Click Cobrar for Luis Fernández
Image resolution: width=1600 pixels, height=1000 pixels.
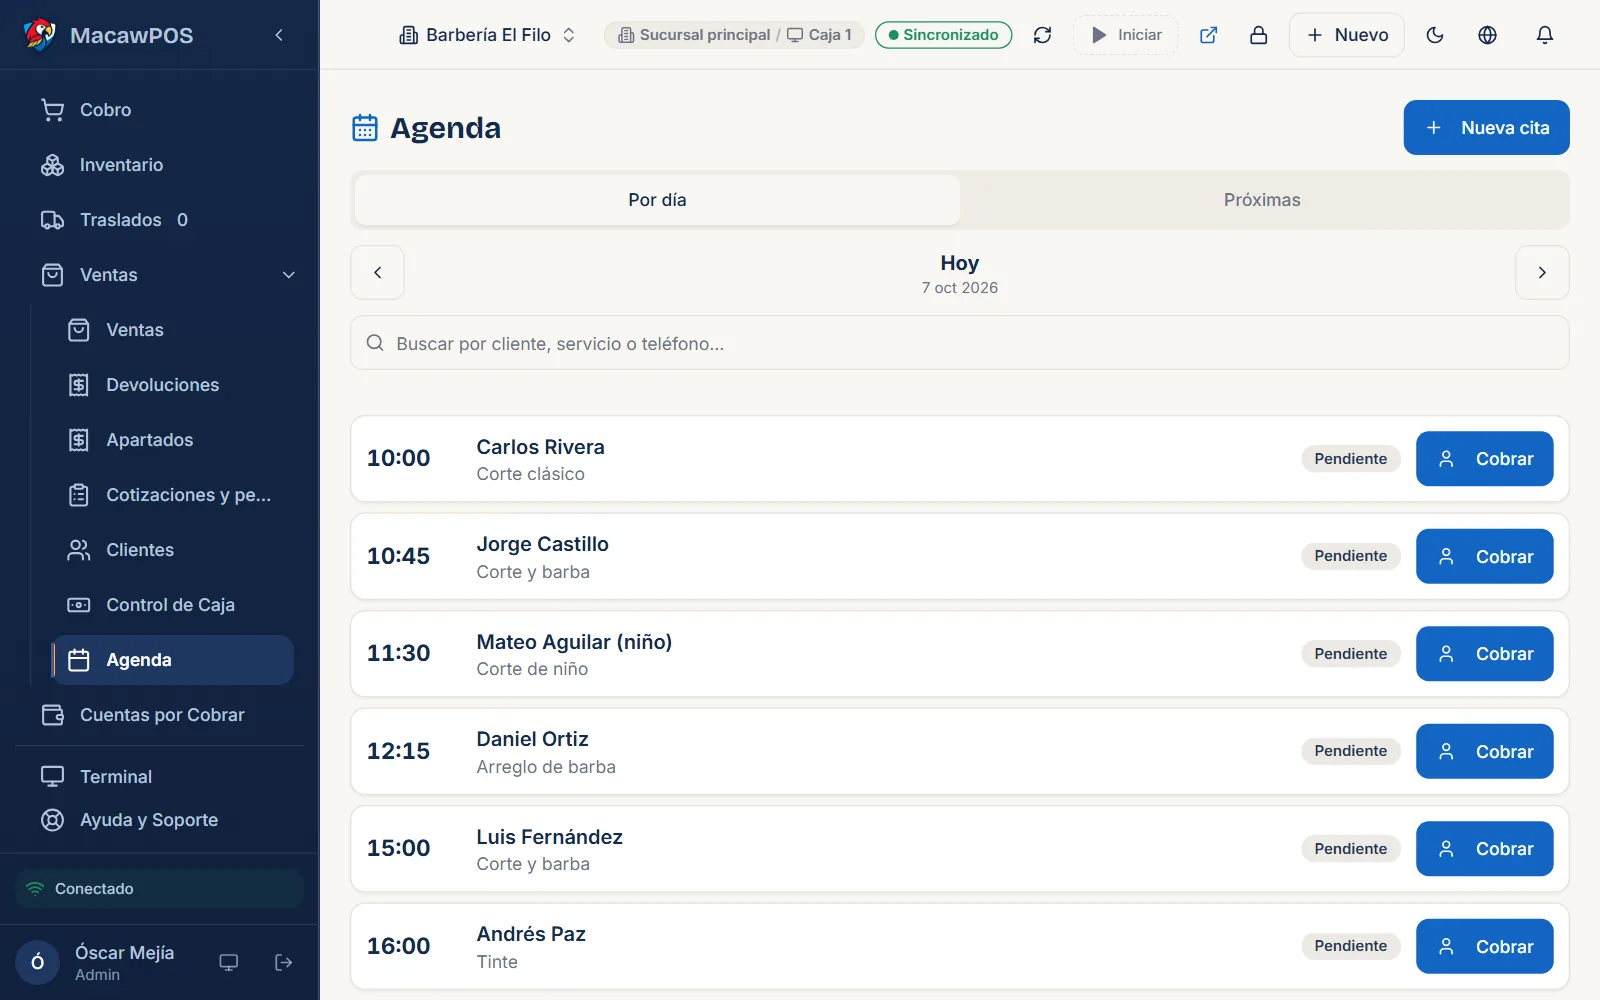[x=1484, y=849]
